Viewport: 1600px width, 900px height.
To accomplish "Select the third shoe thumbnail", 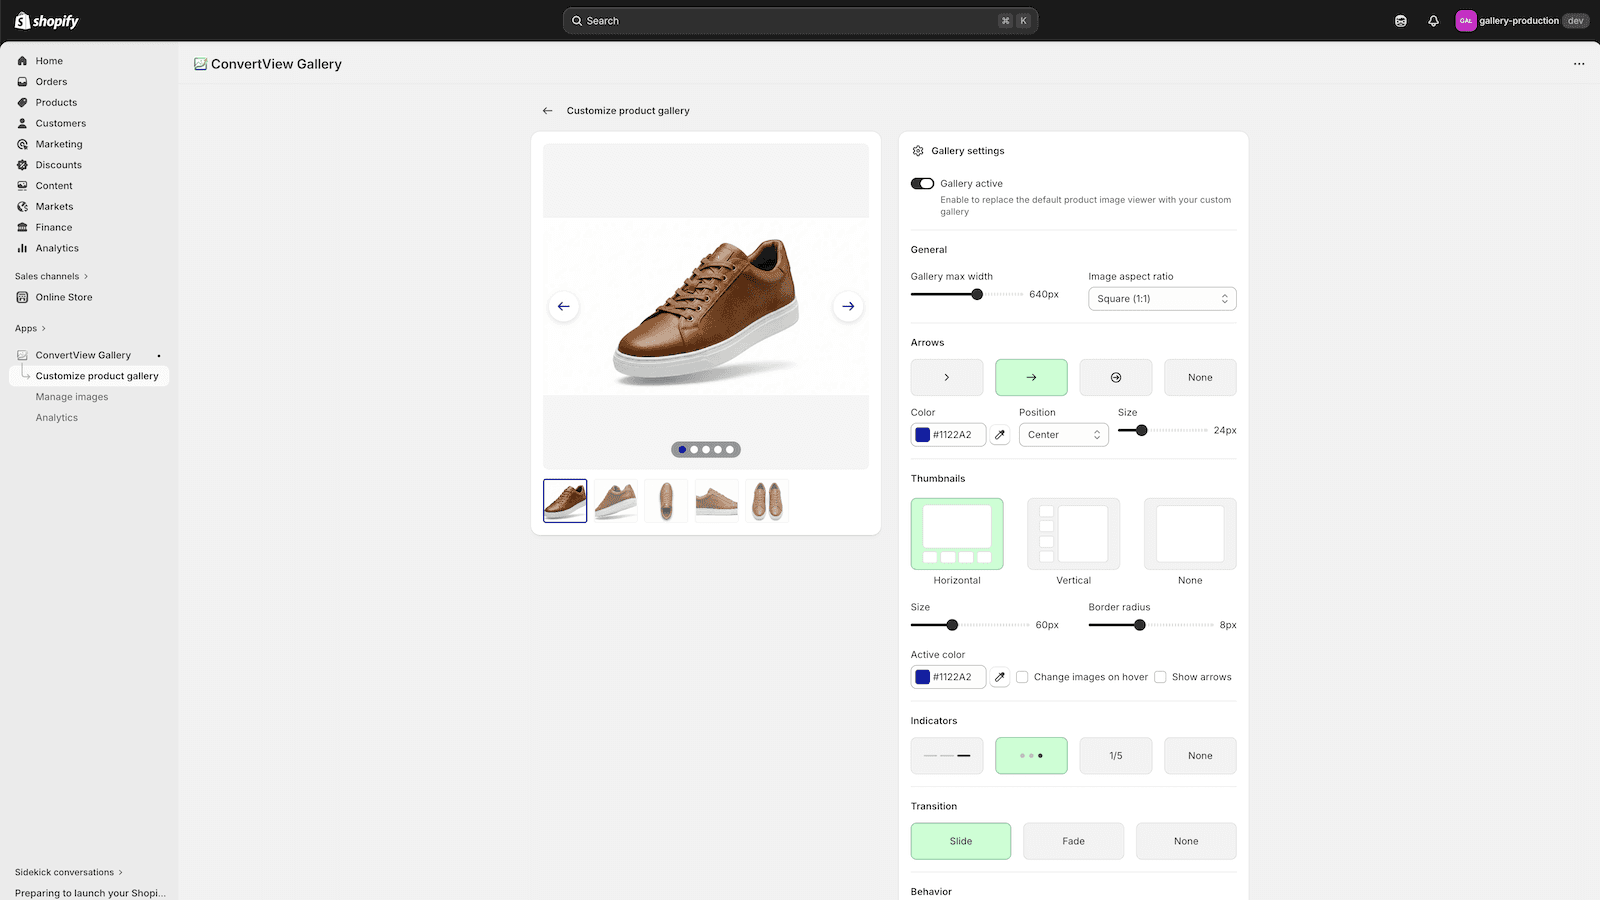I will click(x=666, y=501).
